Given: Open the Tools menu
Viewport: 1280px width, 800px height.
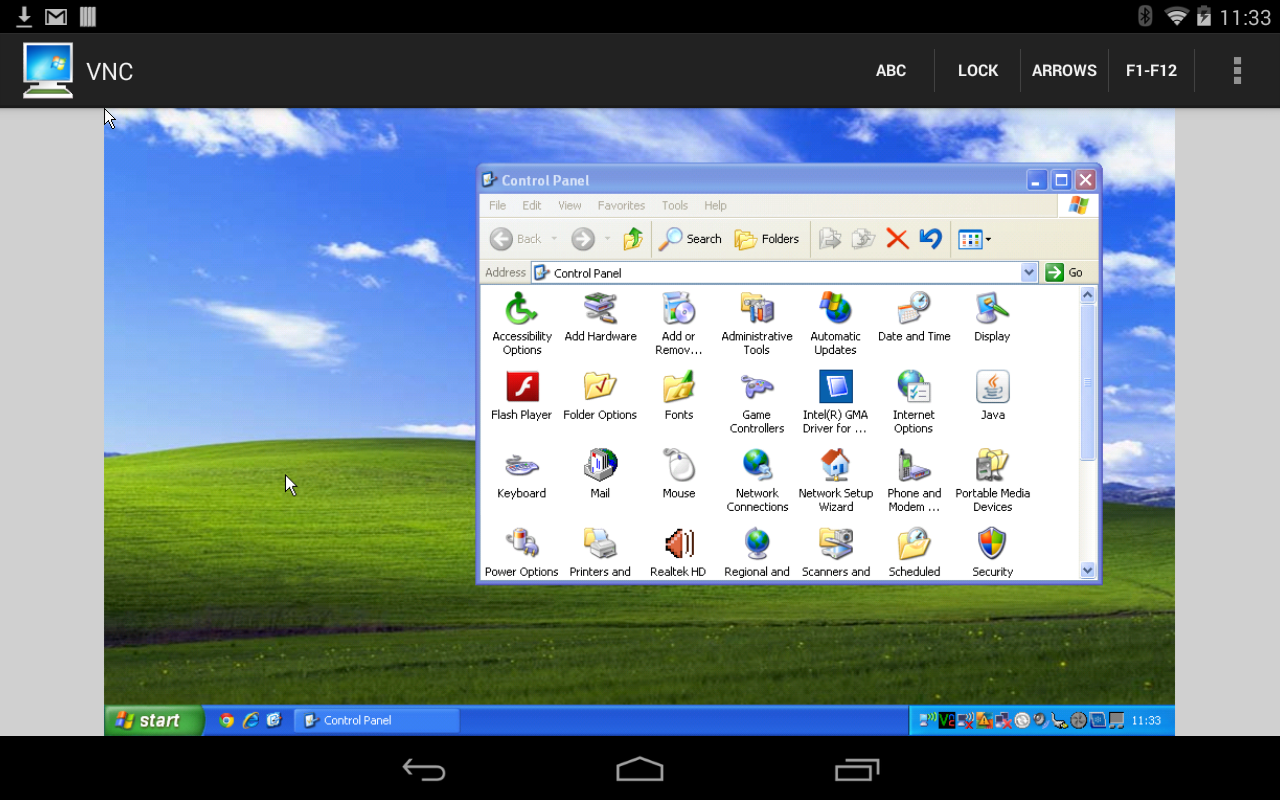Looking at the screenshot, I should (x=674, y=205).
